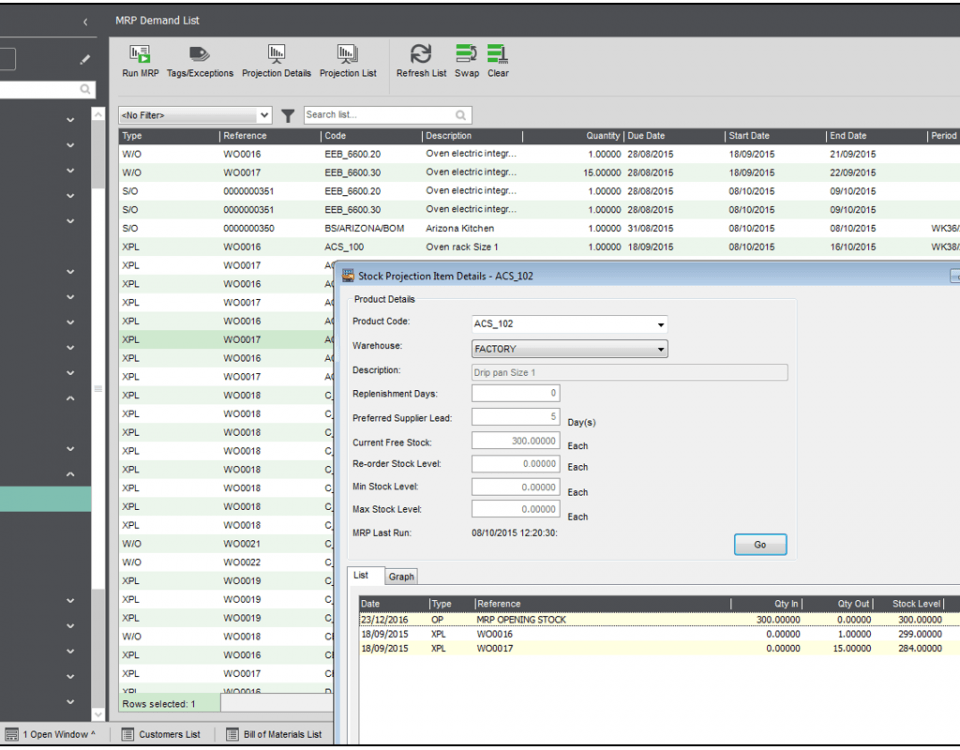Click the Preferred Supplier Lead field
Image resolution: width=960 pixels, height=750 pixels.
516,417
